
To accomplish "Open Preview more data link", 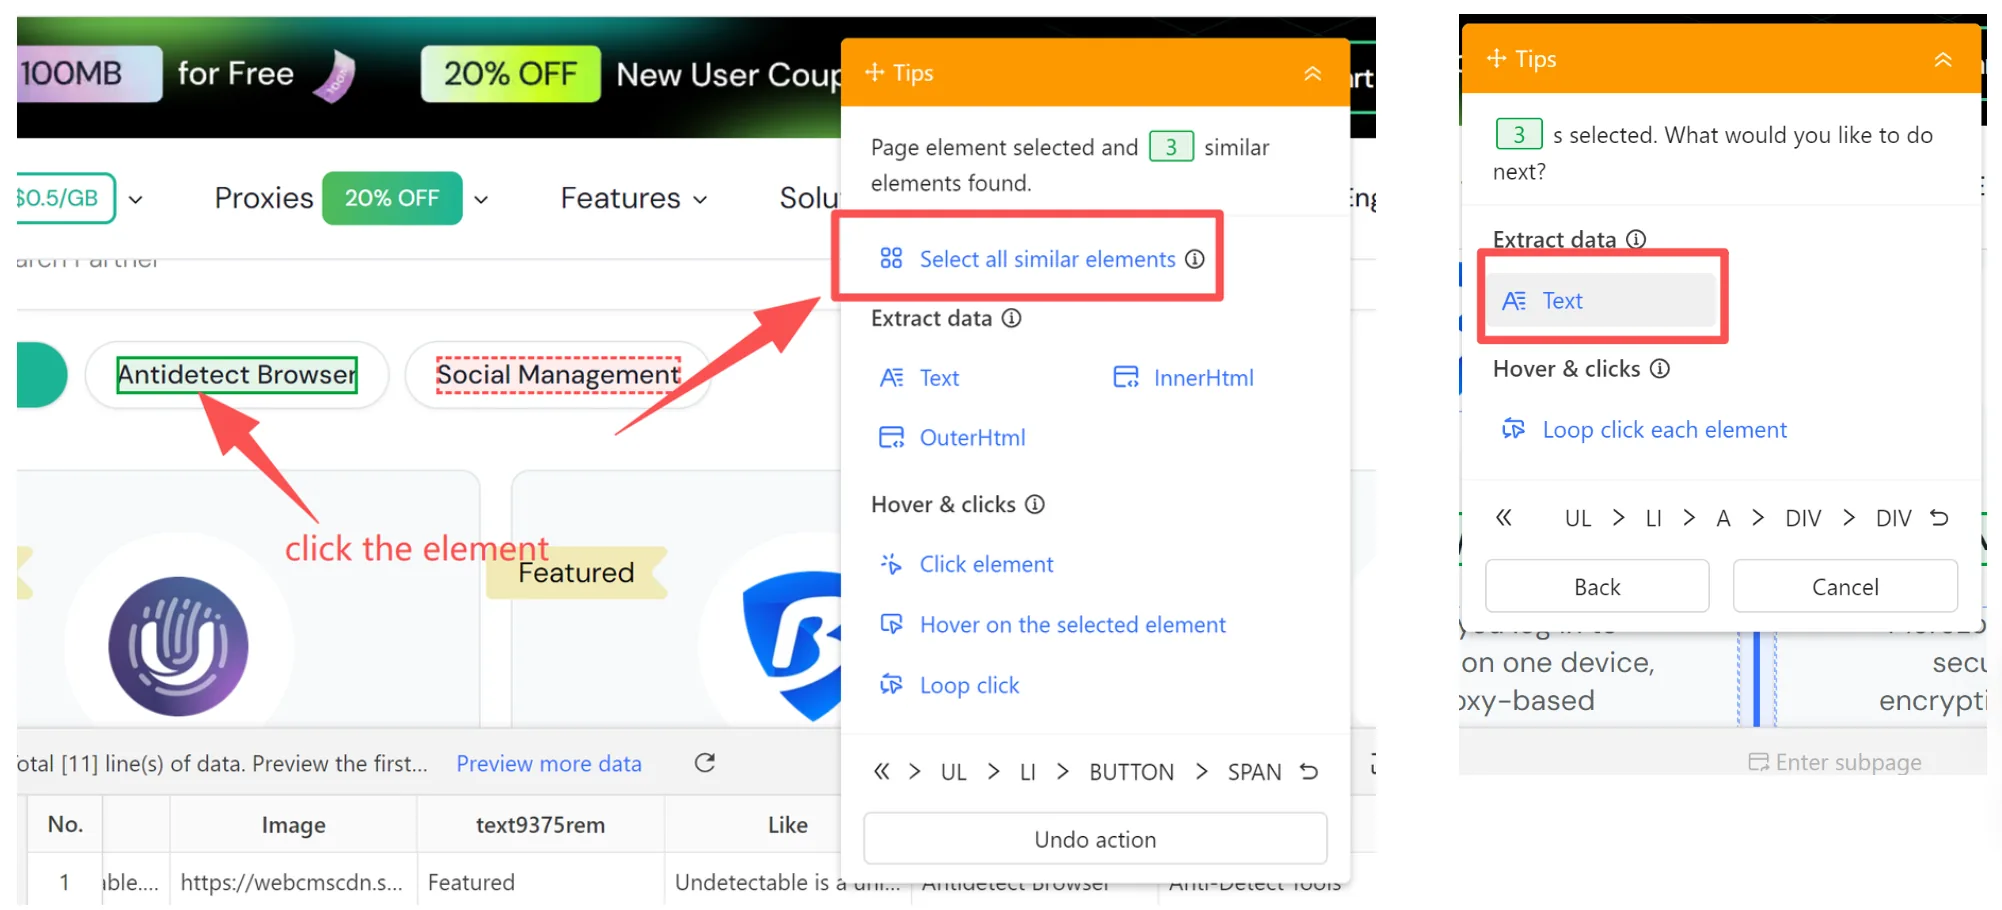I will [549, 763].
